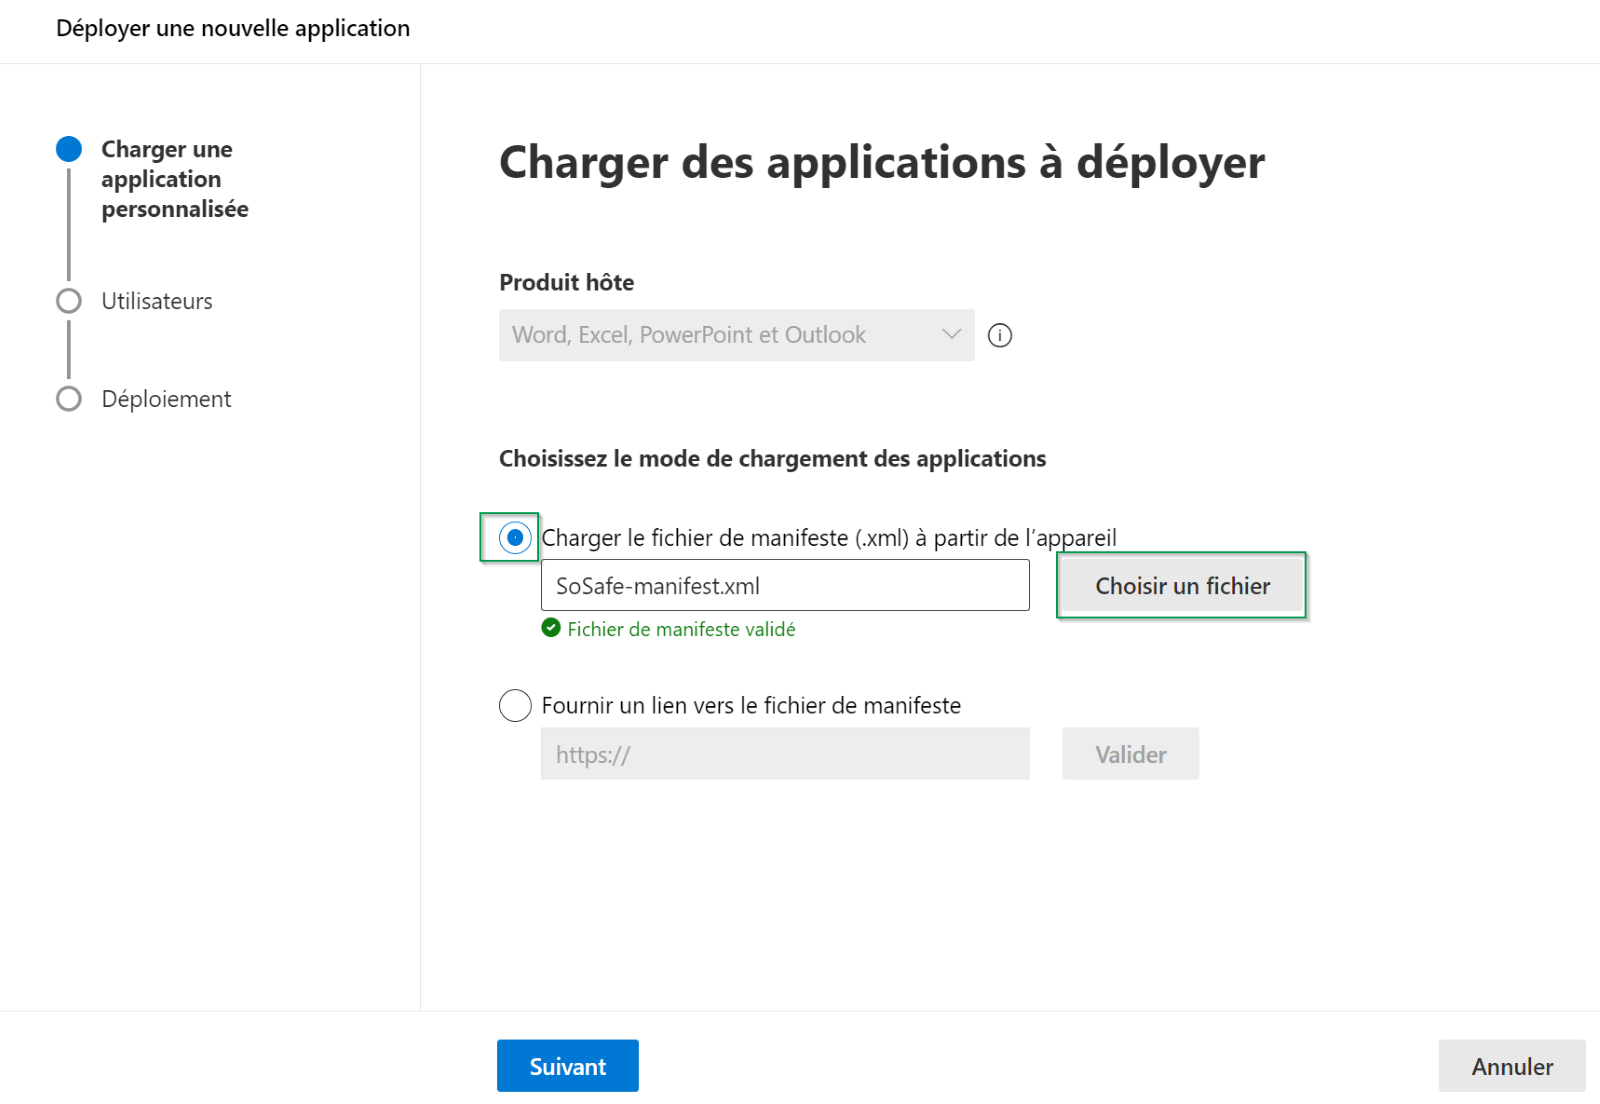Click the info icon beside Produit hôte
1600x1104 pixels.
pyautogui.click(x=999, y=336)
